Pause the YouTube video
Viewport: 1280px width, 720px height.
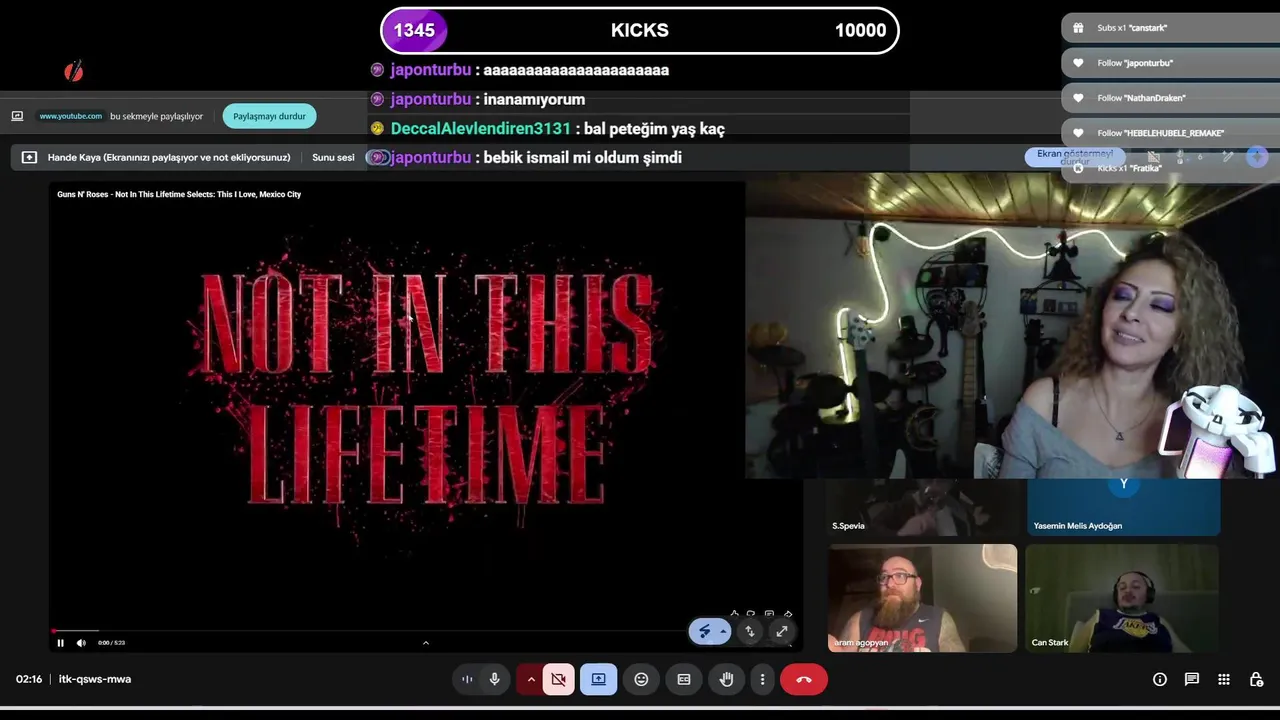(60, 643)
